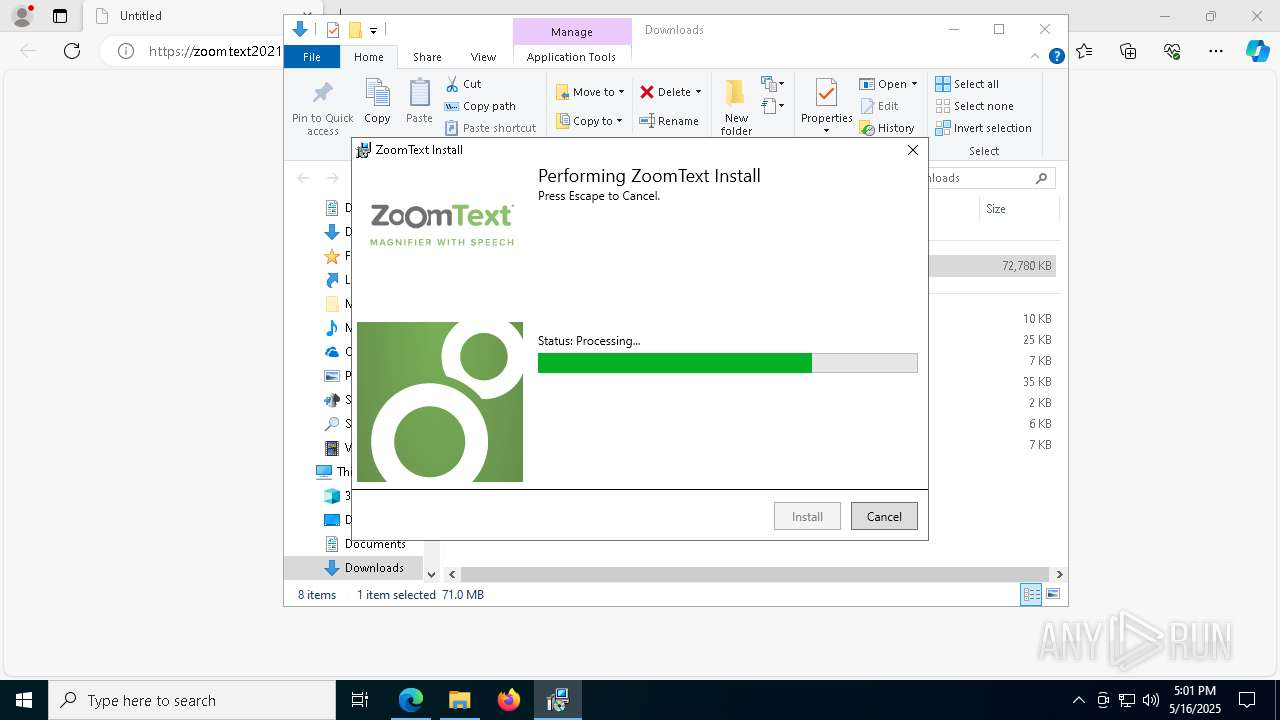Show hidden tray icons chevron
This screenshot has height=720, width=1280.
1078,700
